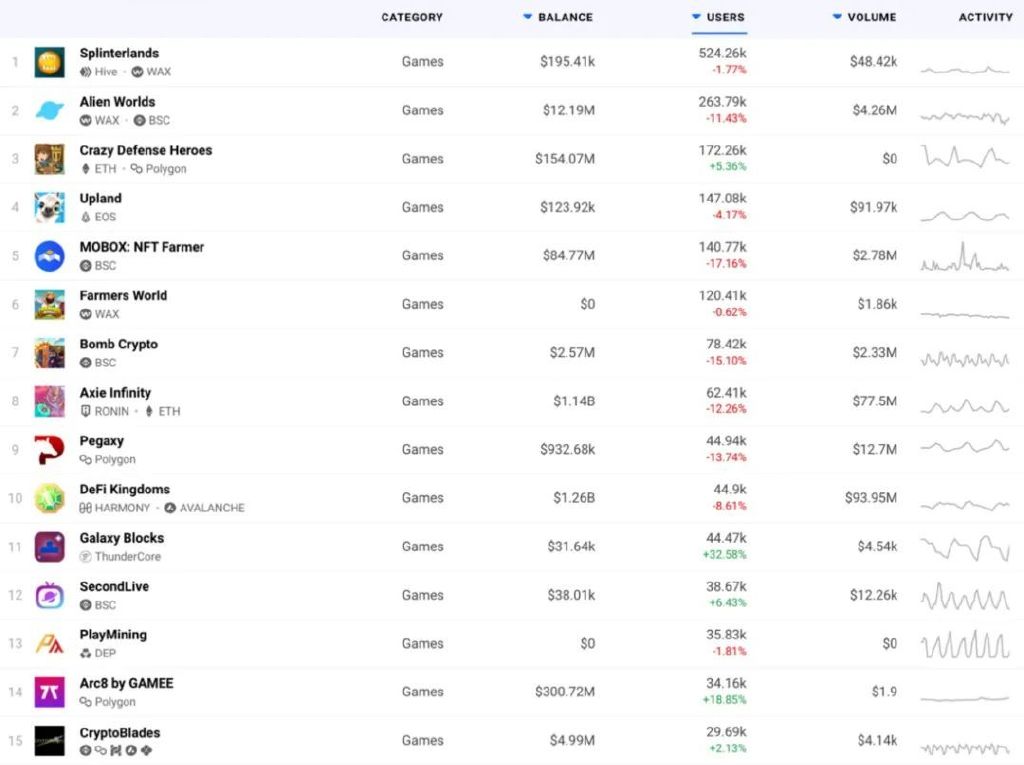Screen dimensions: 1024x765
Task: Click the BSC chain tag under Alien Worlds
Action: click(x=152, y=121)
